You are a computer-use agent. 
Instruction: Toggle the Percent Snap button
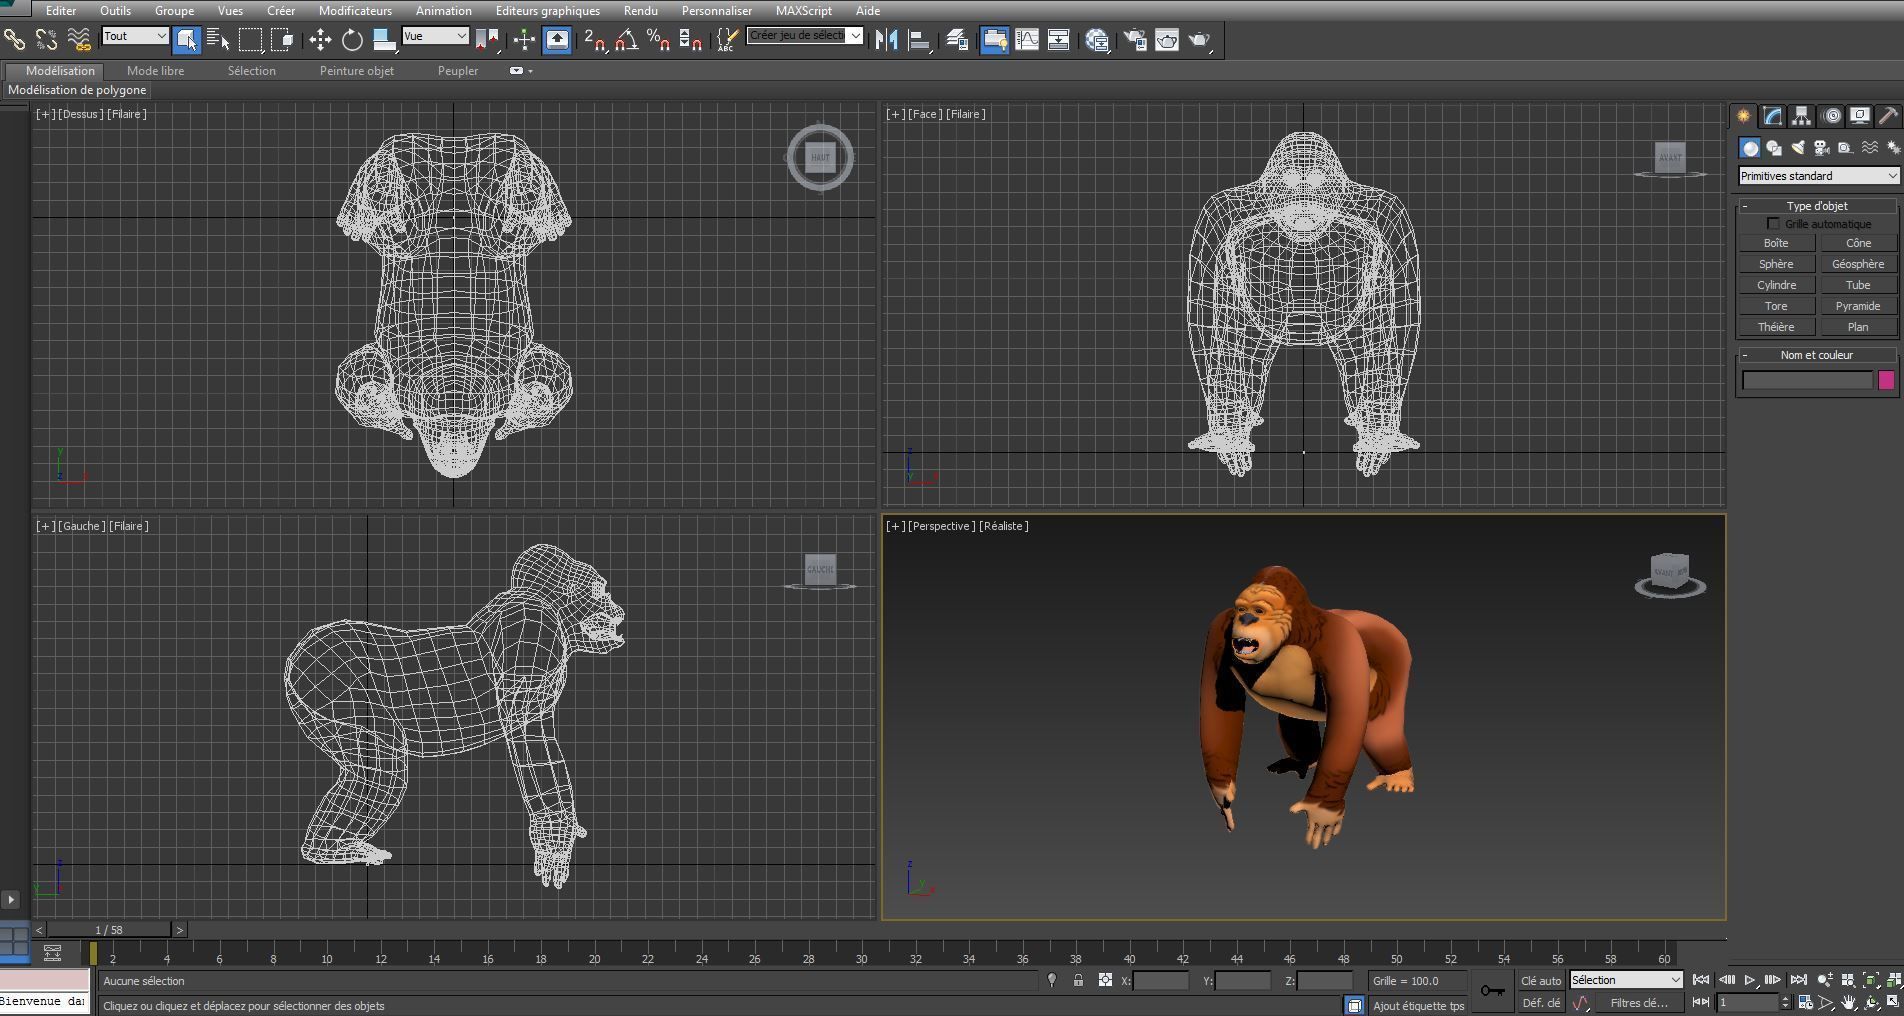(x=658, y=40)
